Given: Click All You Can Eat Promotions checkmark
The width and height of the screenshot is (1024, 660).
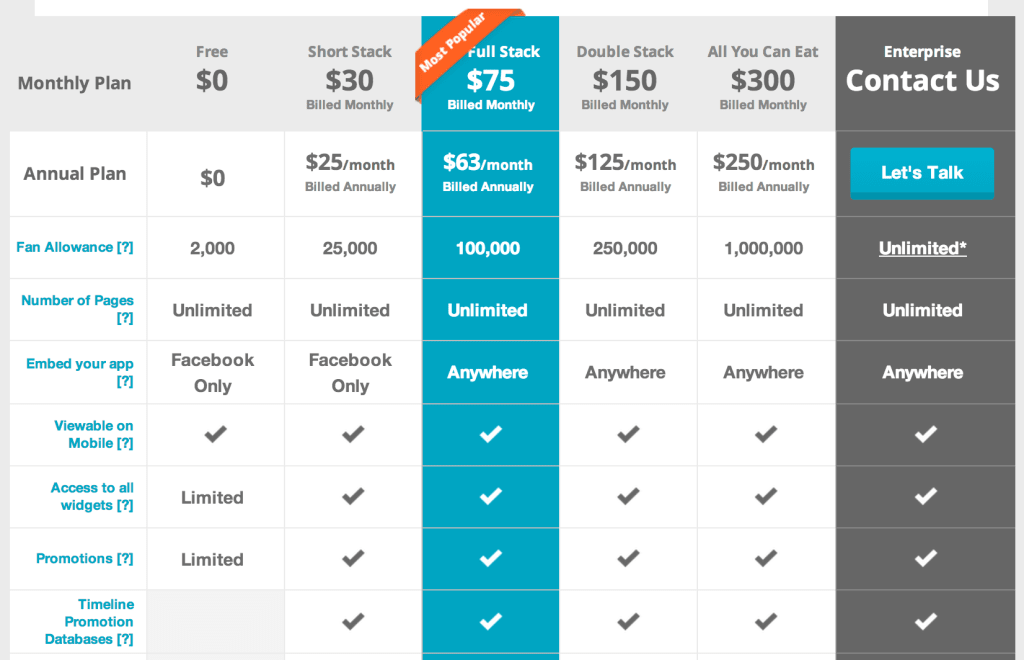Looking at the screenshot, I should pos(765,558).
